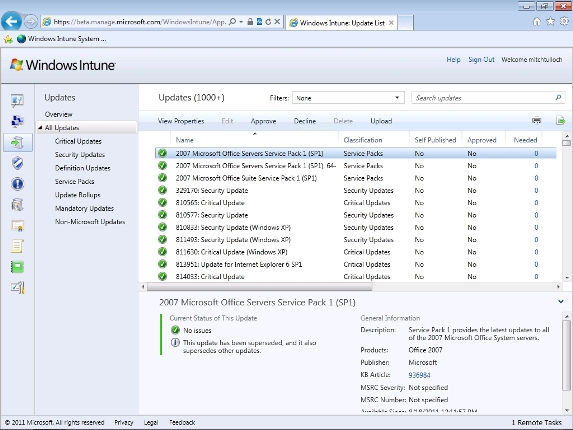Open Licenses workspace icon in sidebar

[17, 226]
